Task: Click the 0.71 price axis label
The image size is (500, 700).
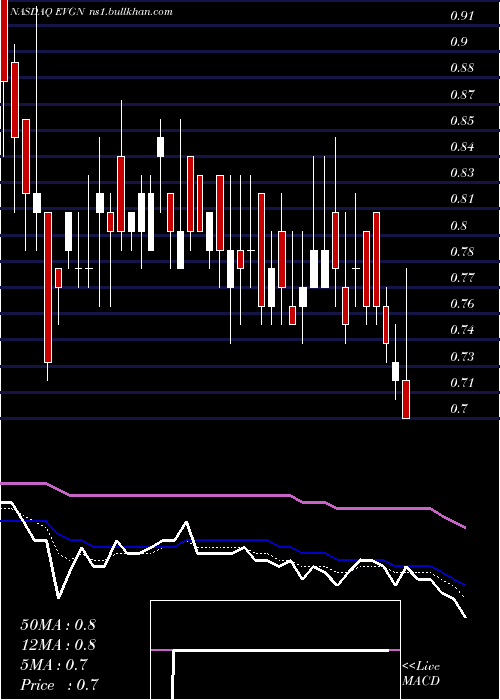Action: pos(462,383)
